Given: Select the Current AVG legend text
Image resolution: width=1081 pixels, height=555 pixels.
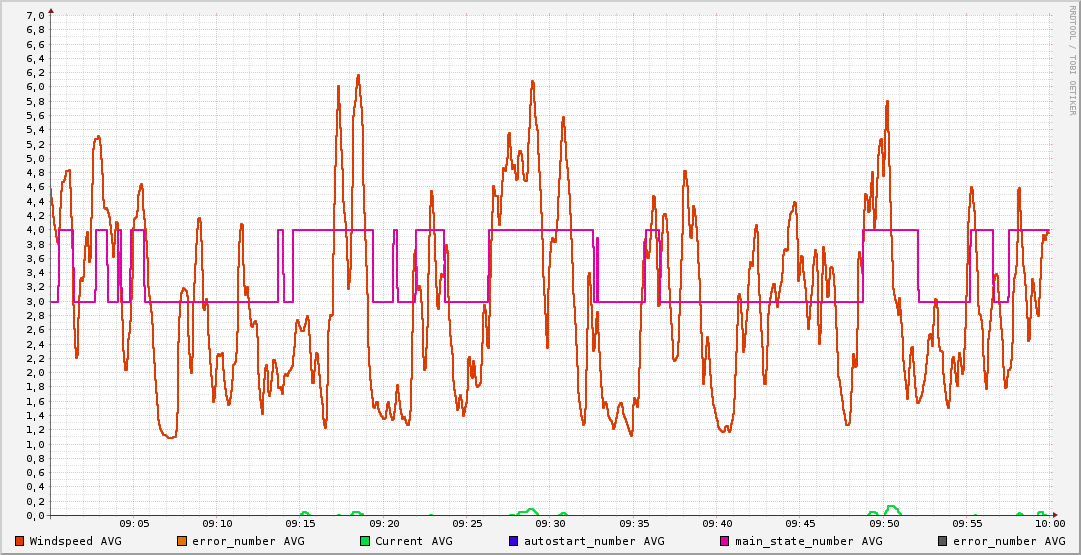Looking at the screenshot, I should point(414,541).
